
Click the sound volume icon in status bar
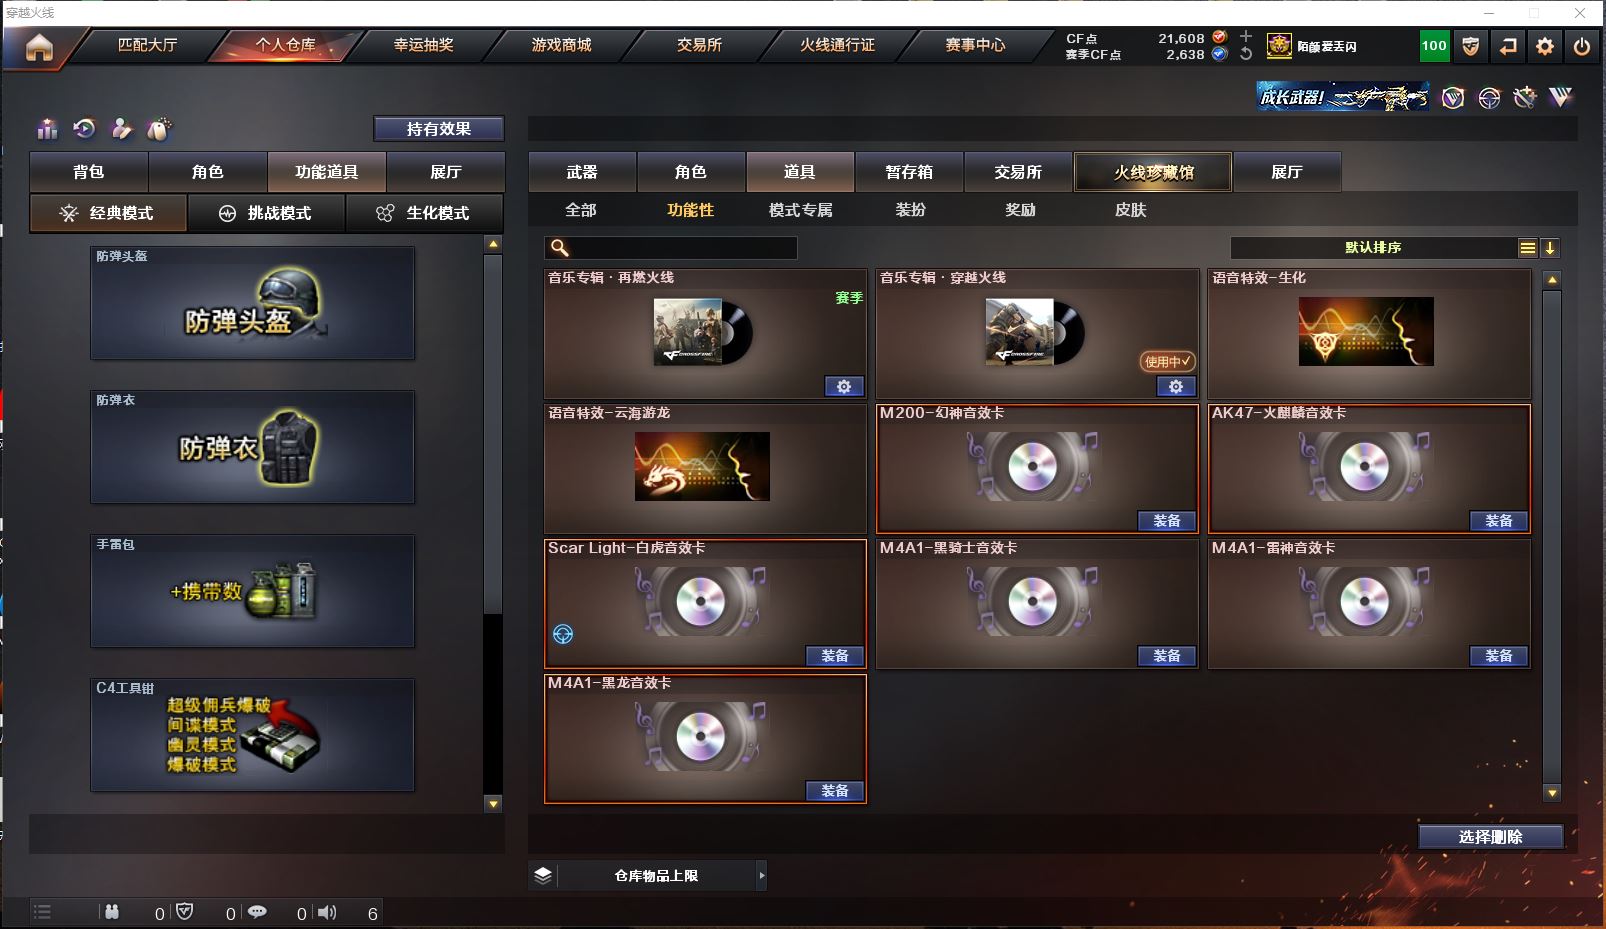(327, 912)
